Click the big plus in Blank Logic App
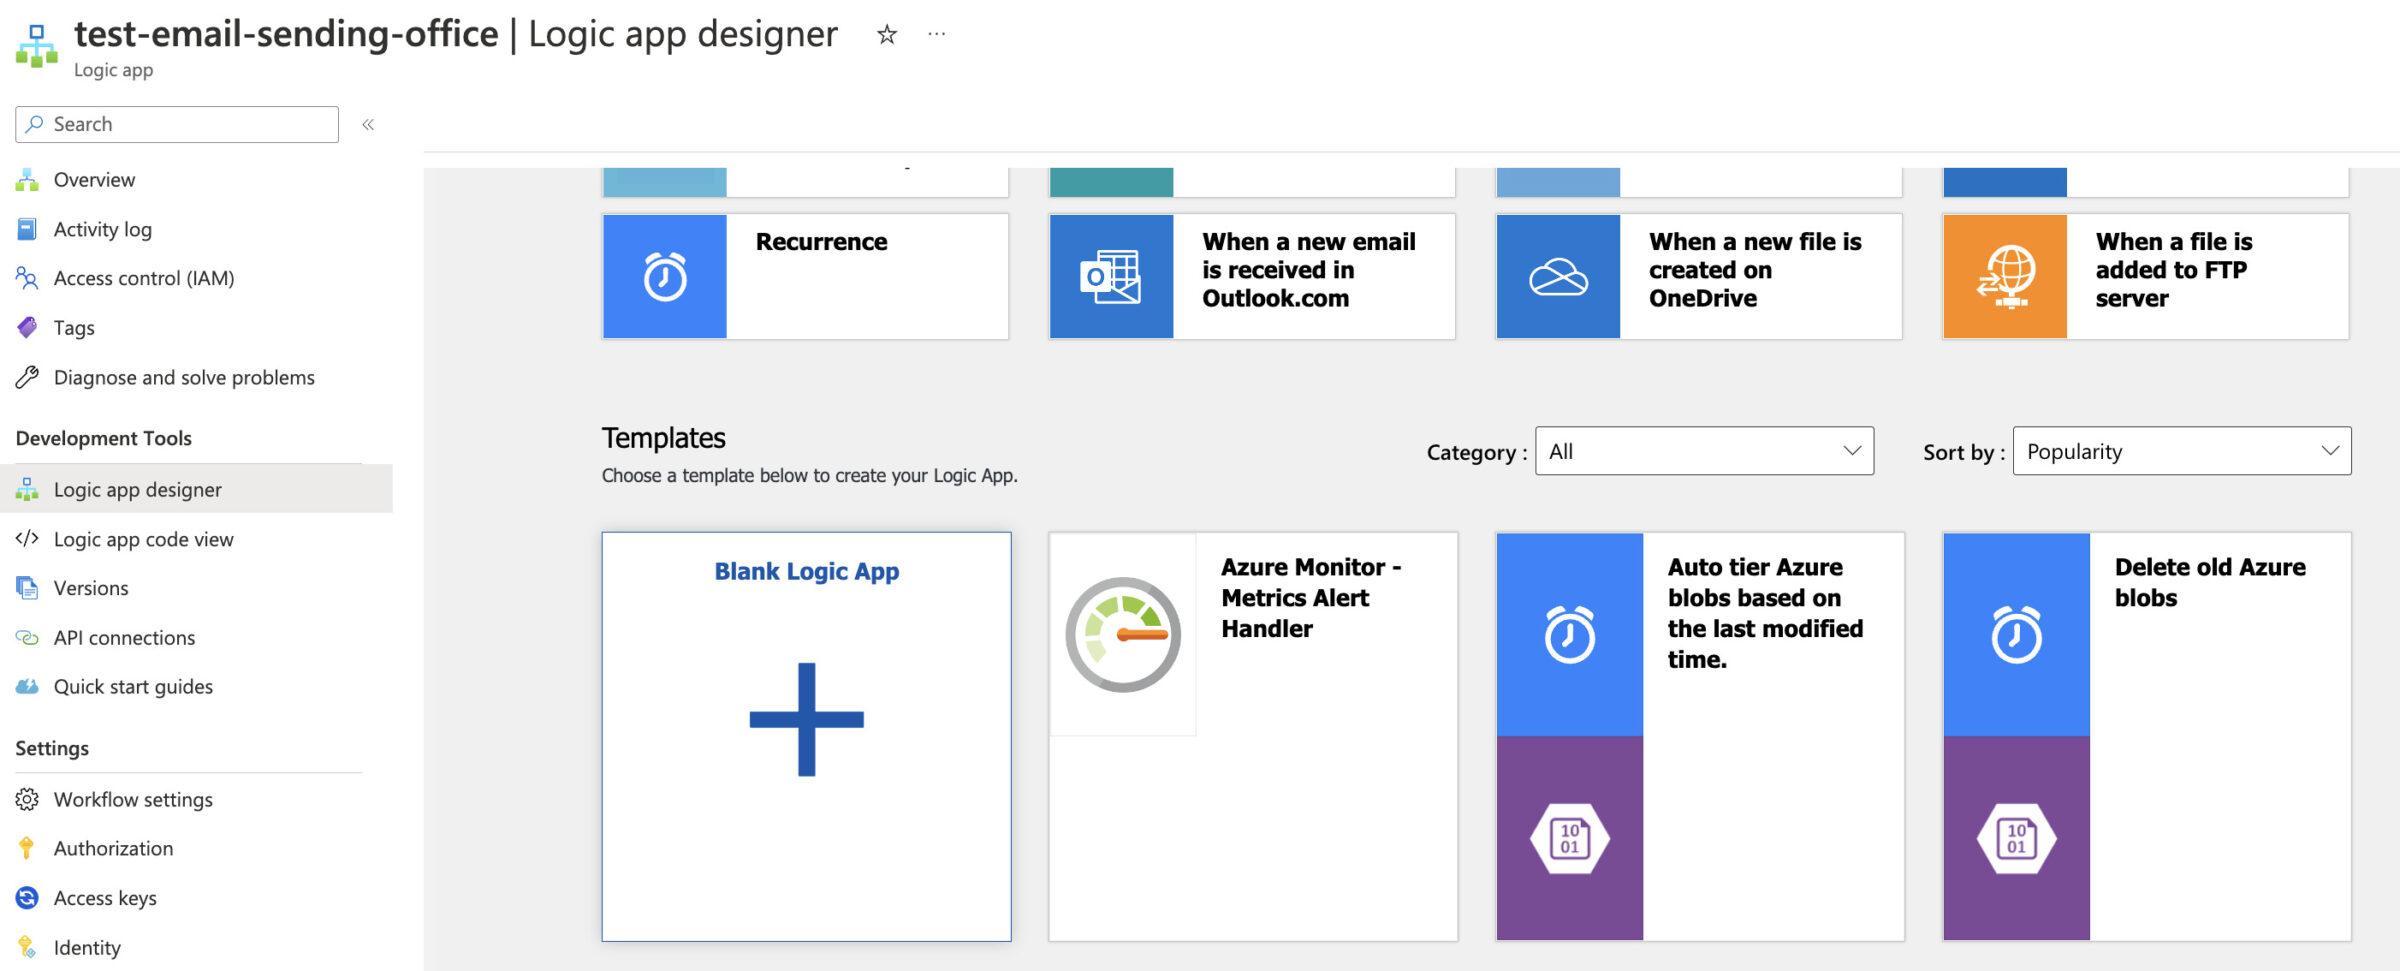 coord(807,719)
